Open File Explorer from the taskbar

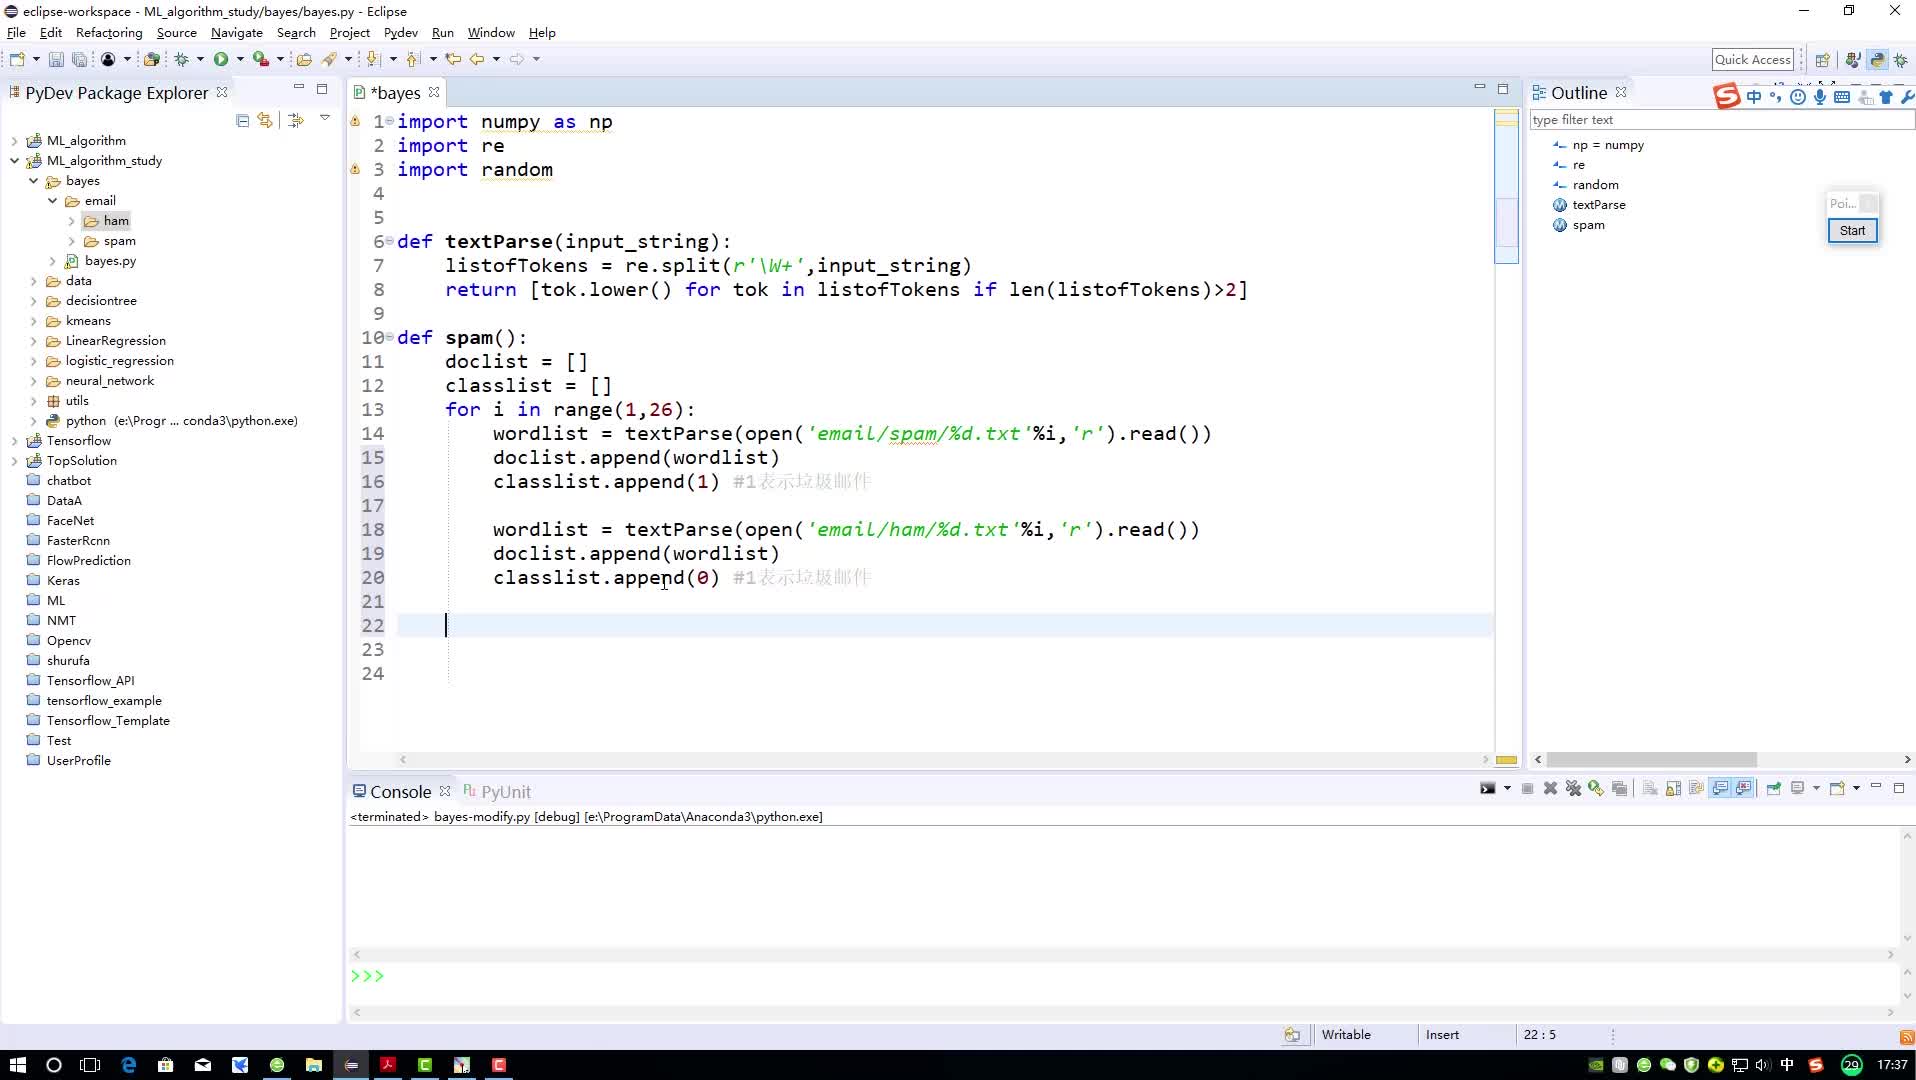(x=313, y=1065)
